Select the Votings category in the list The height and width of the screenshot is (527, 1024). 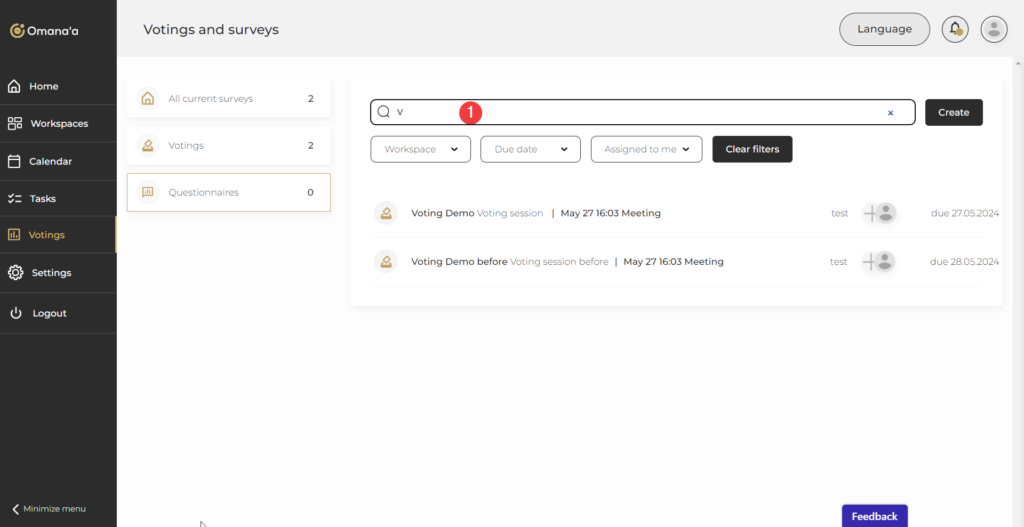(x=228, y=146)
